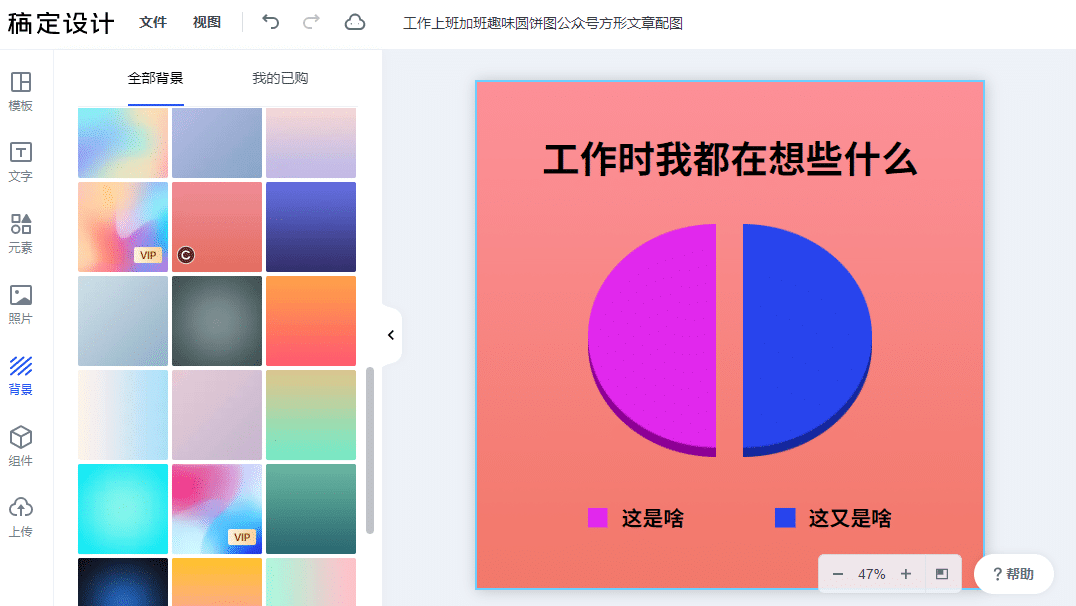Open the 47% zoom level menu
The height and width of the screenshot is (606, 1076).
872,574
